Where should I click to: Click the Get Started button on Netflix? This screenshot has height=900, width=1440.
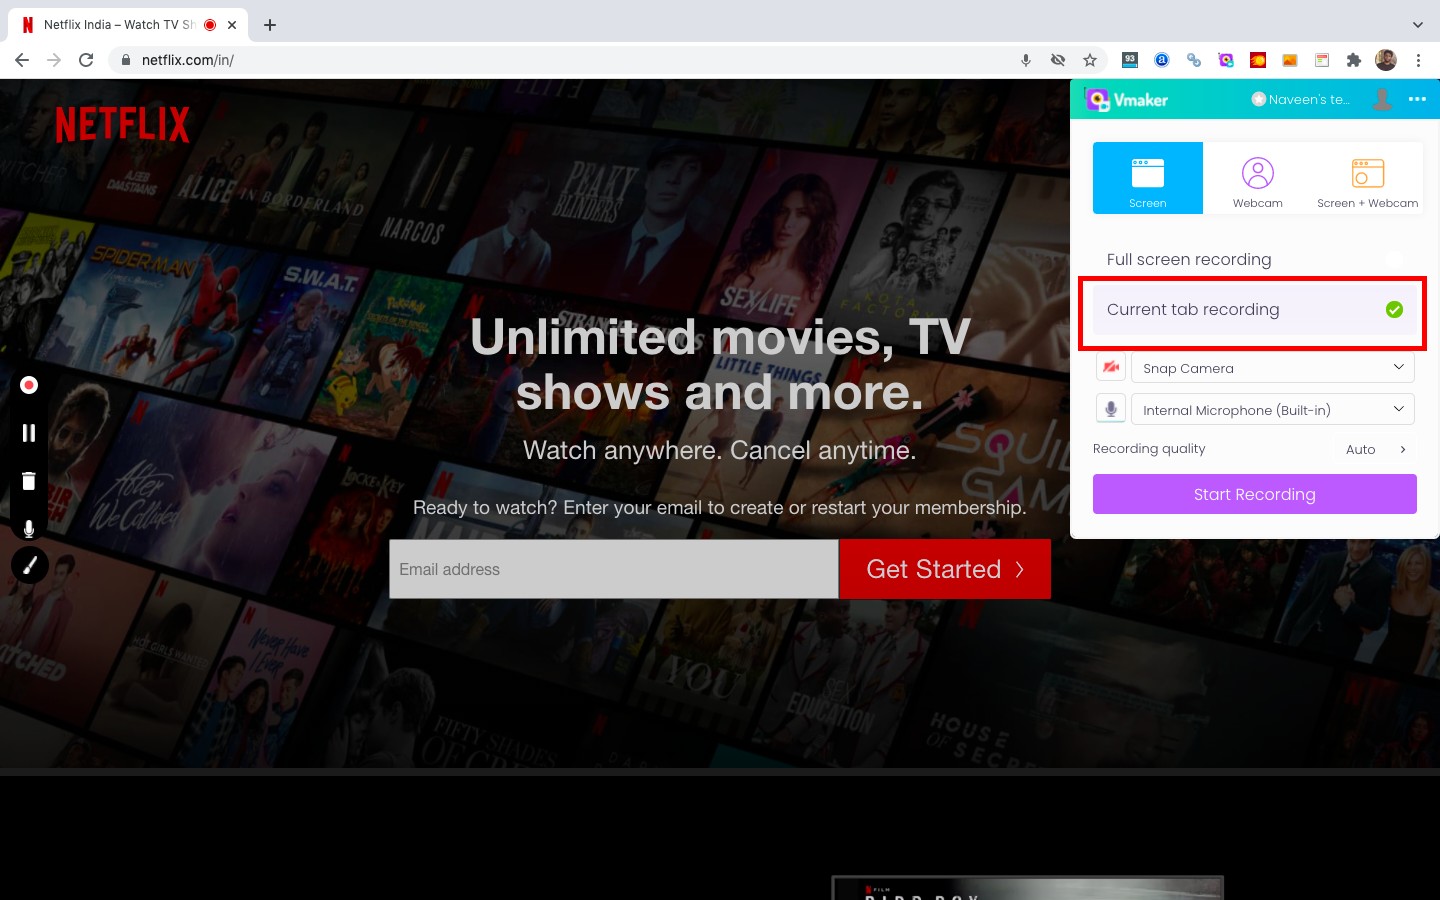[944, 569]
